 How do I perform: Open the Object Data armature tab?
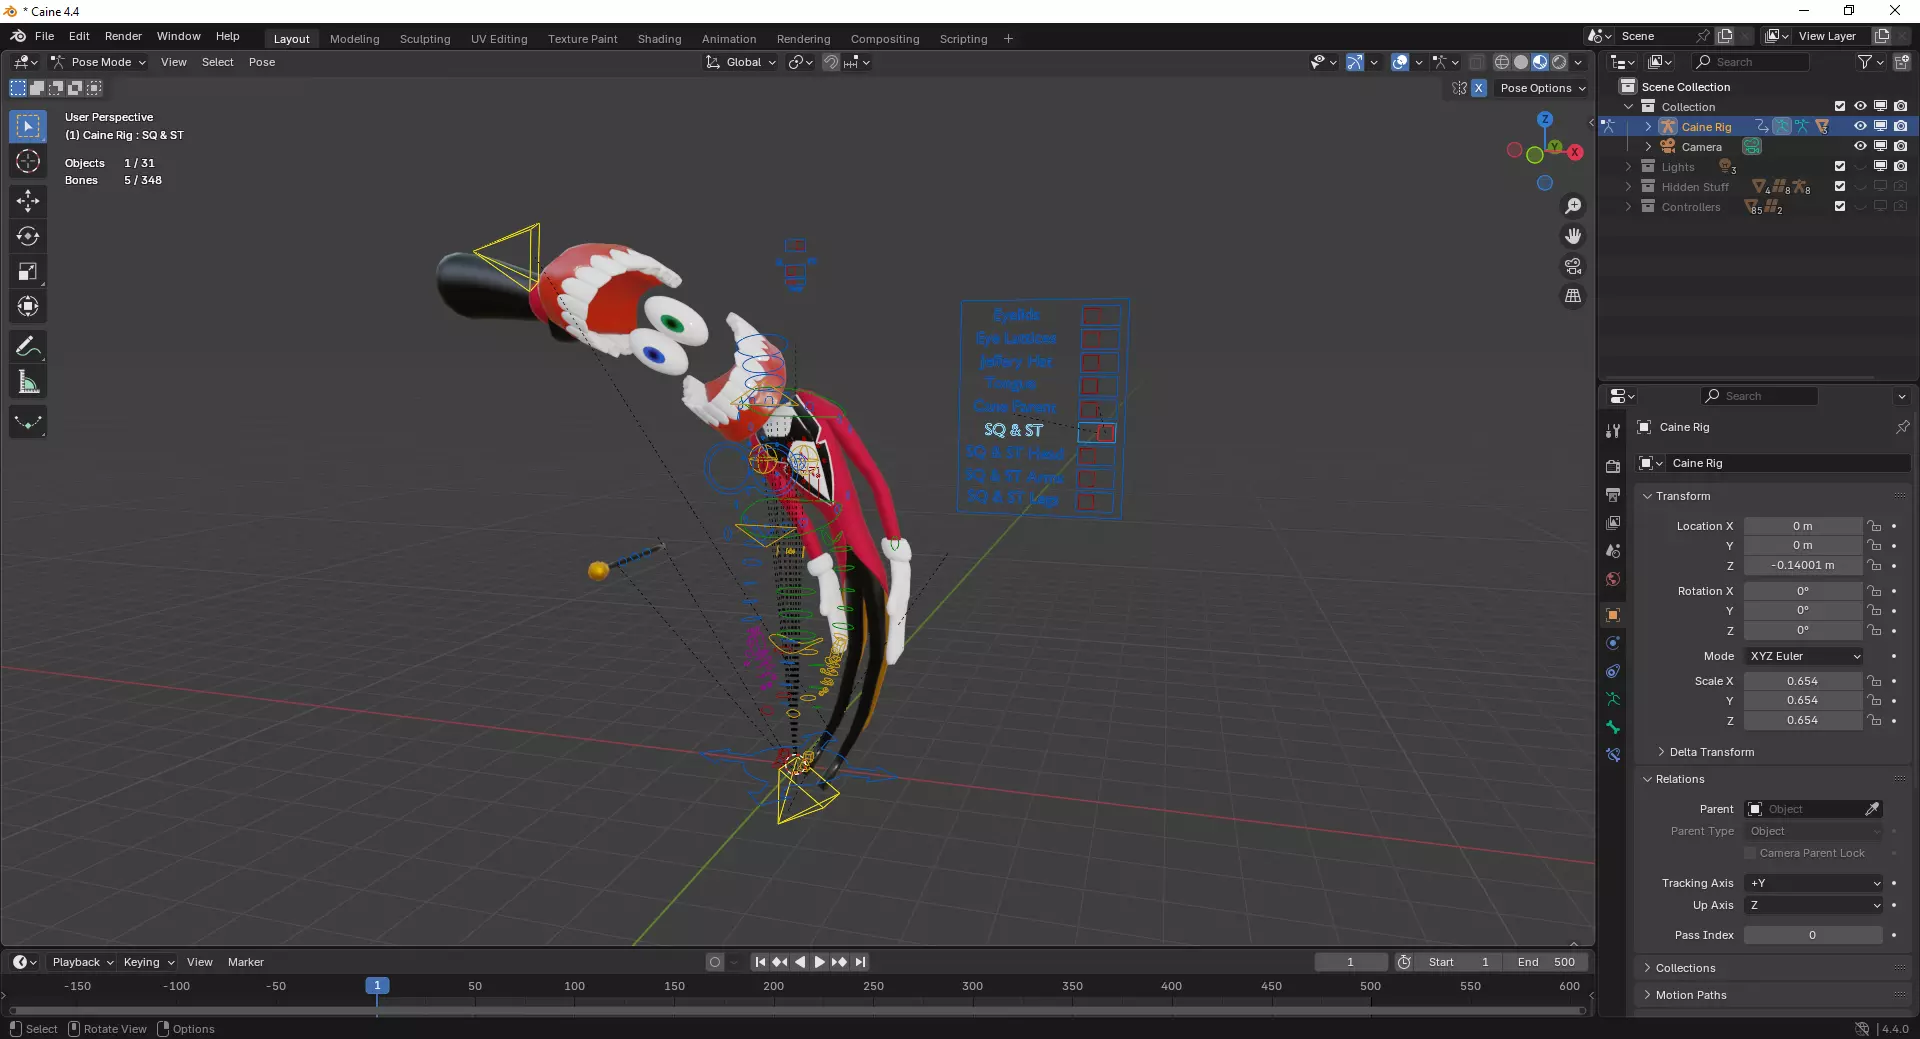click(x=1613, y=699)
